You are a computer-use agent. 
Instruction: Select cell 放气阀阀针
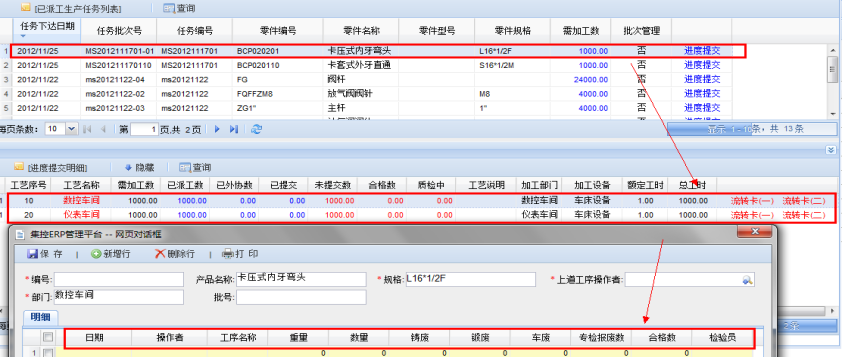[x=350, y=94]
